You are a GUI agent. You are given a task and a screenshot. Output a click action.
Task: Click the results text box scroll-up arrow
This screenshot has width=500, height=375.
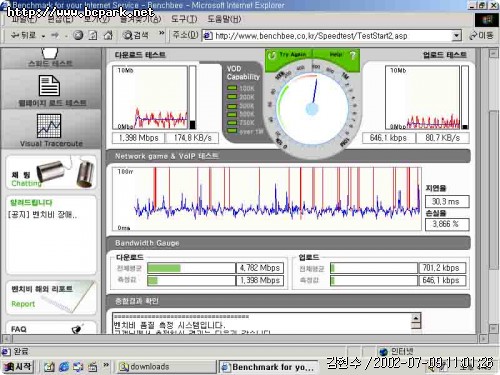point(416,318)
